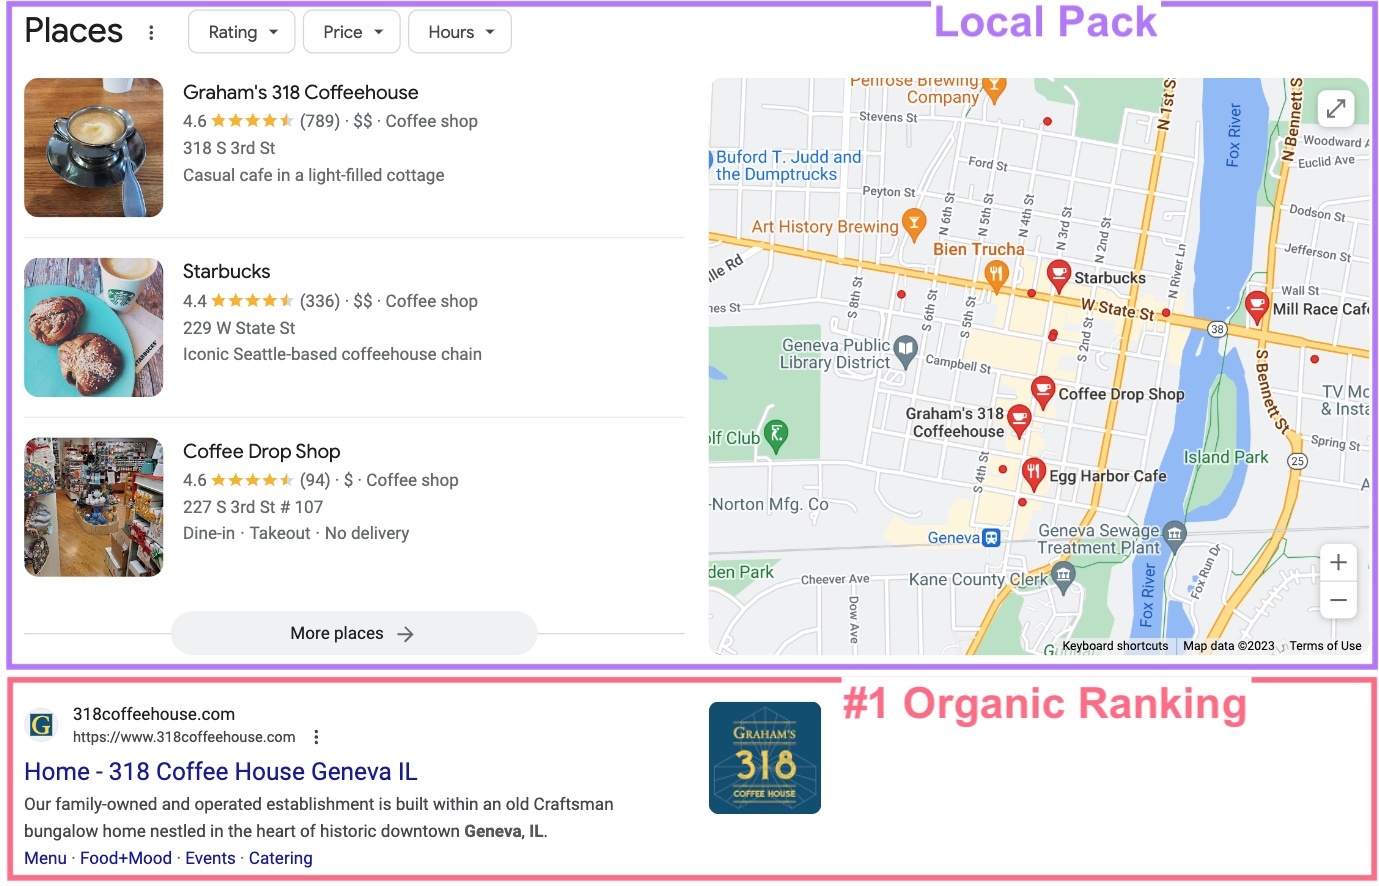Select the Egg Harbor Cafe map marker
1379x886 pixels.
[1033, 473]
